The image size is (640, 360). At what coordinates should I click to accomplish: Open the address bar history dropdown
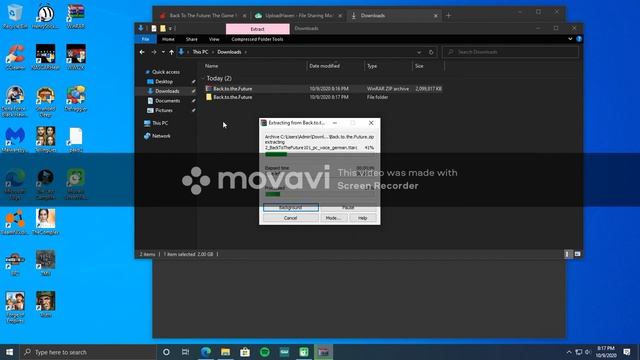pos(419,52)
